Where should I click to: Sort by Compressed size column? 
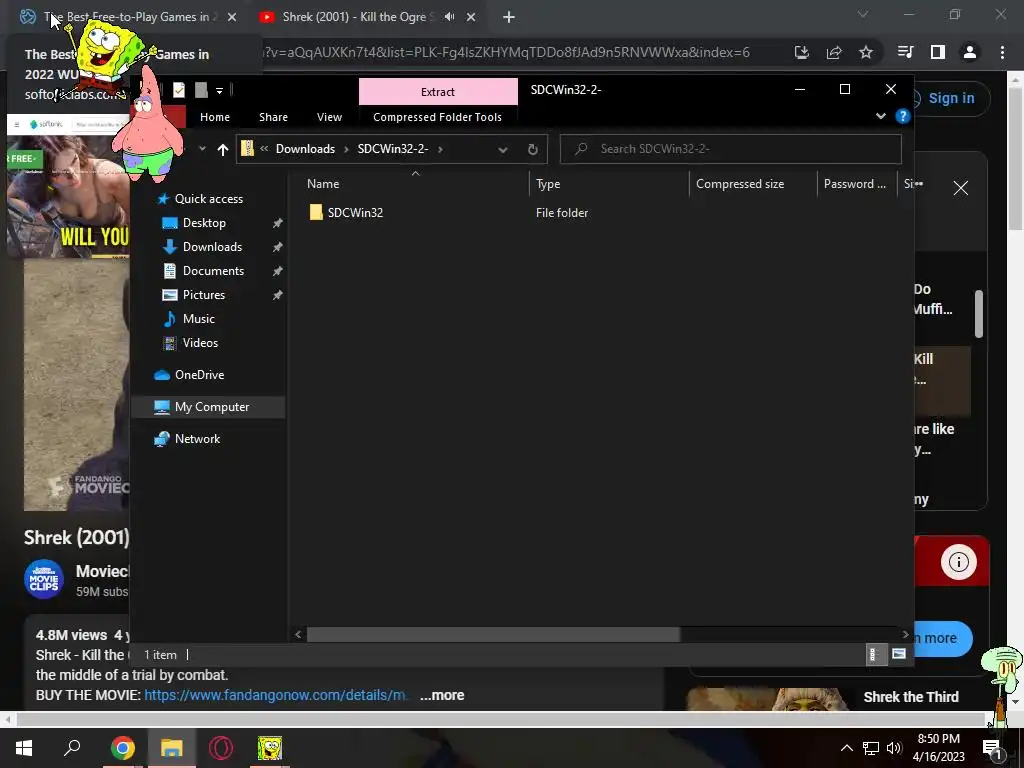point(740,184)
